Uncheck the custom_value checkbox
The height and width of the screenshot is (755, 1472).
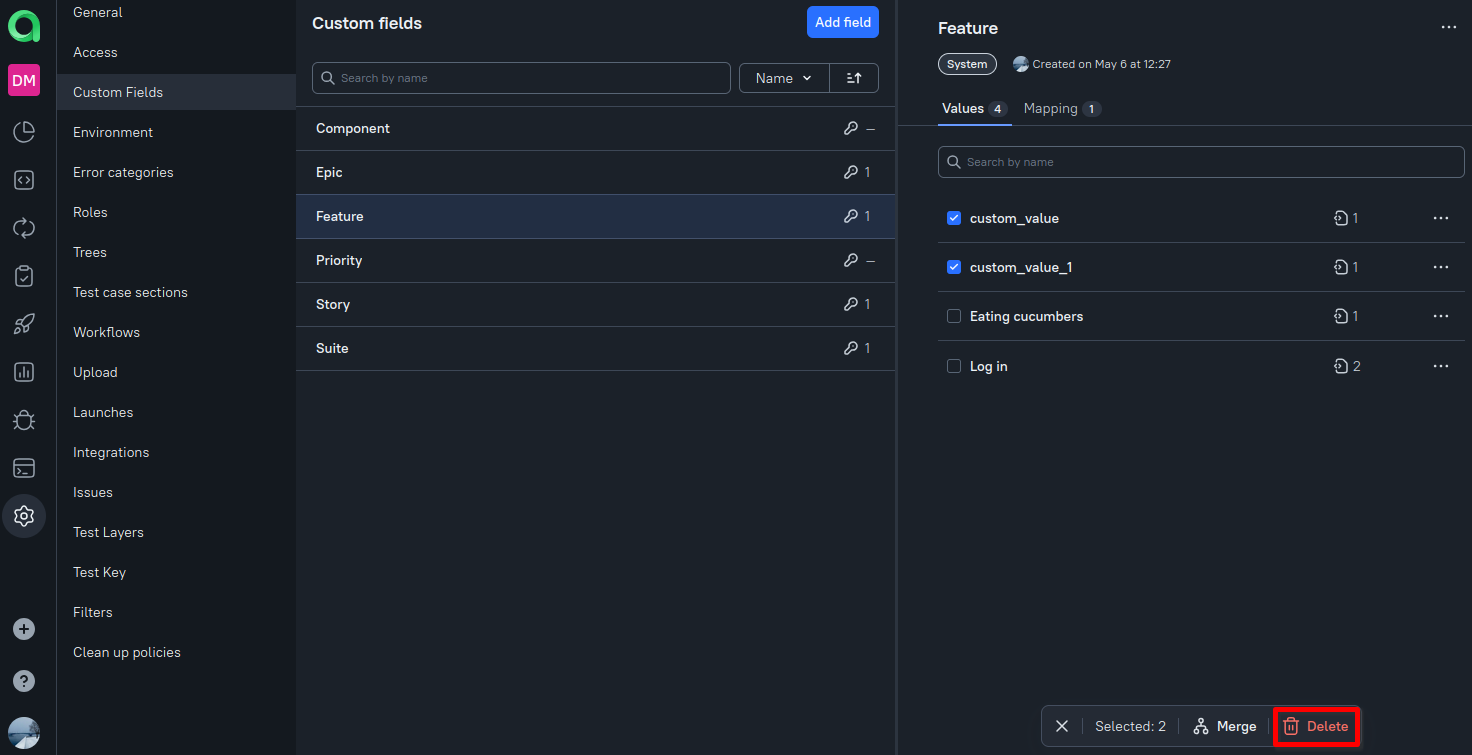point(954,218)
